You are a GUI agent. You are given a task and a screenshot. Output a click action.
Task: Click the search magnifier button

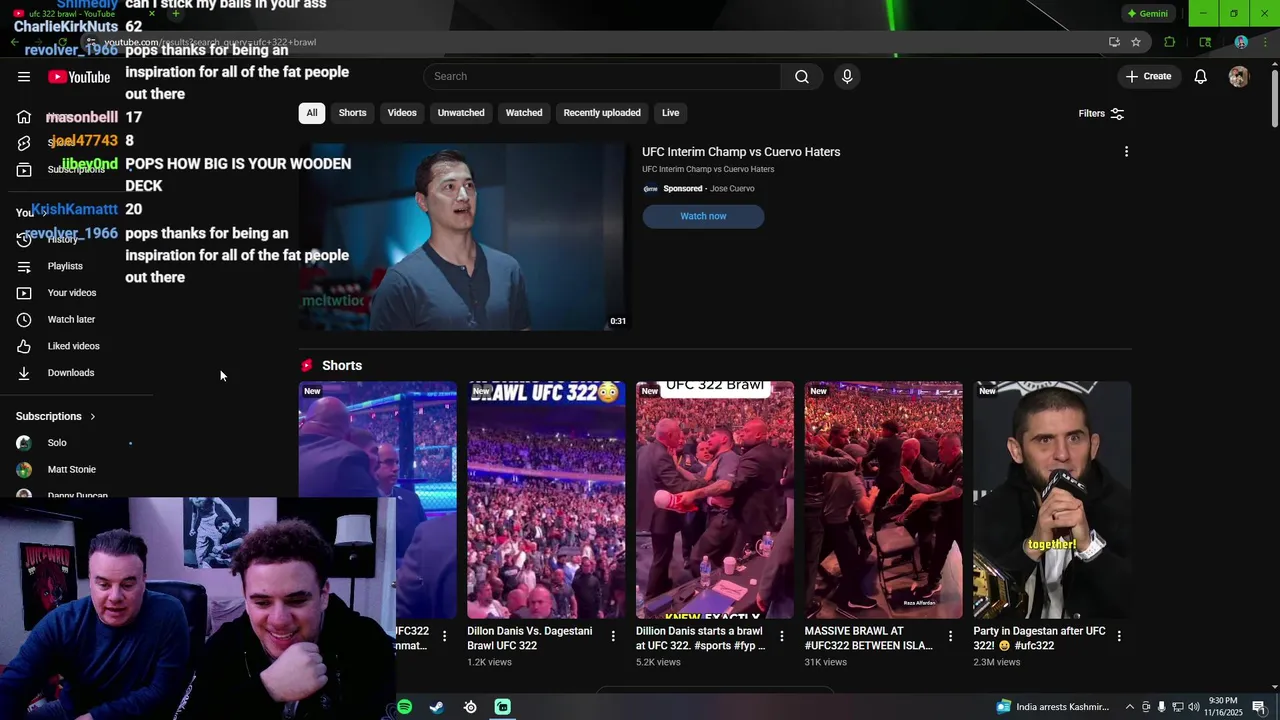pos(802,77)
